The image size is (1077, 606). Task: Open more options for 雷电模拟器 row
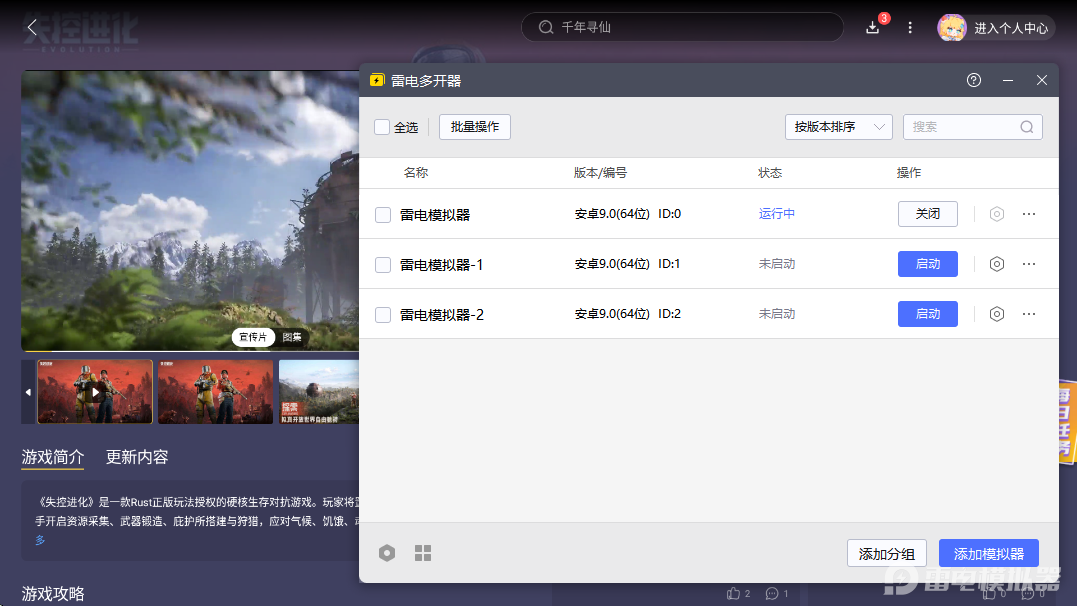(x=1029, y=214)
